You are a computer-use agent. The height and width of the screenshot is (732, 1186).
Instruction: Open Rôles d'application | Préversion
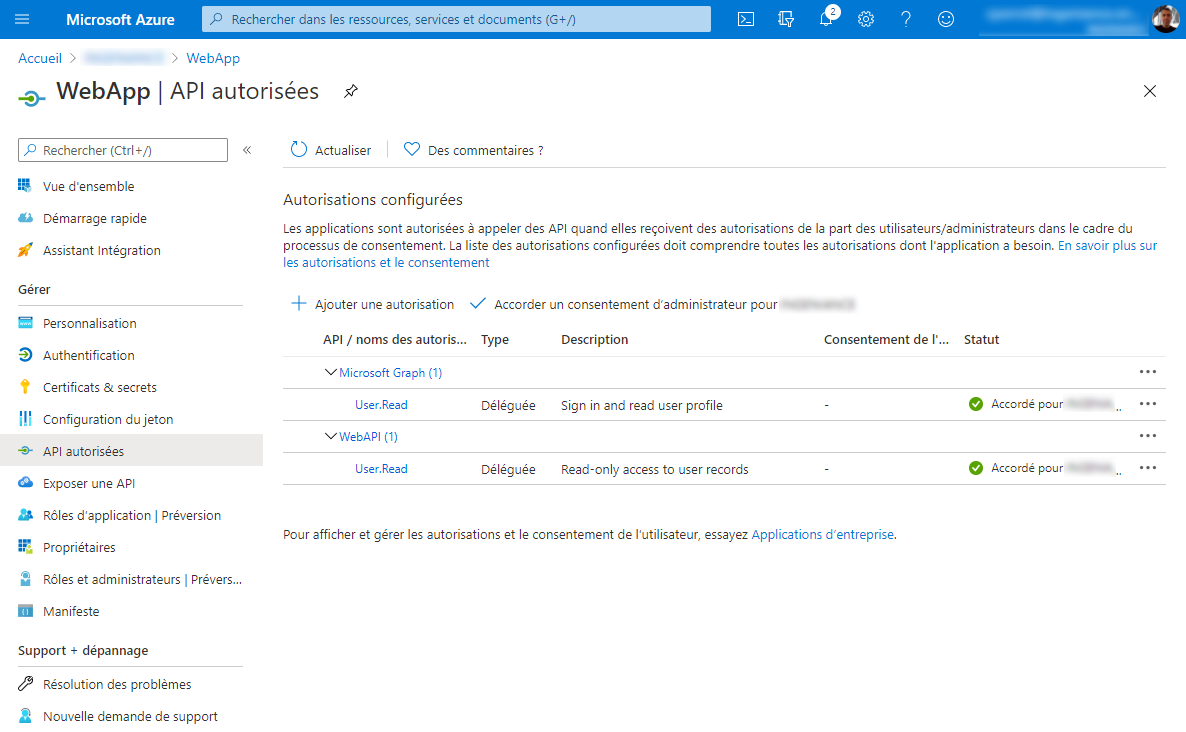pyautogui.click(x=132, y=516)
